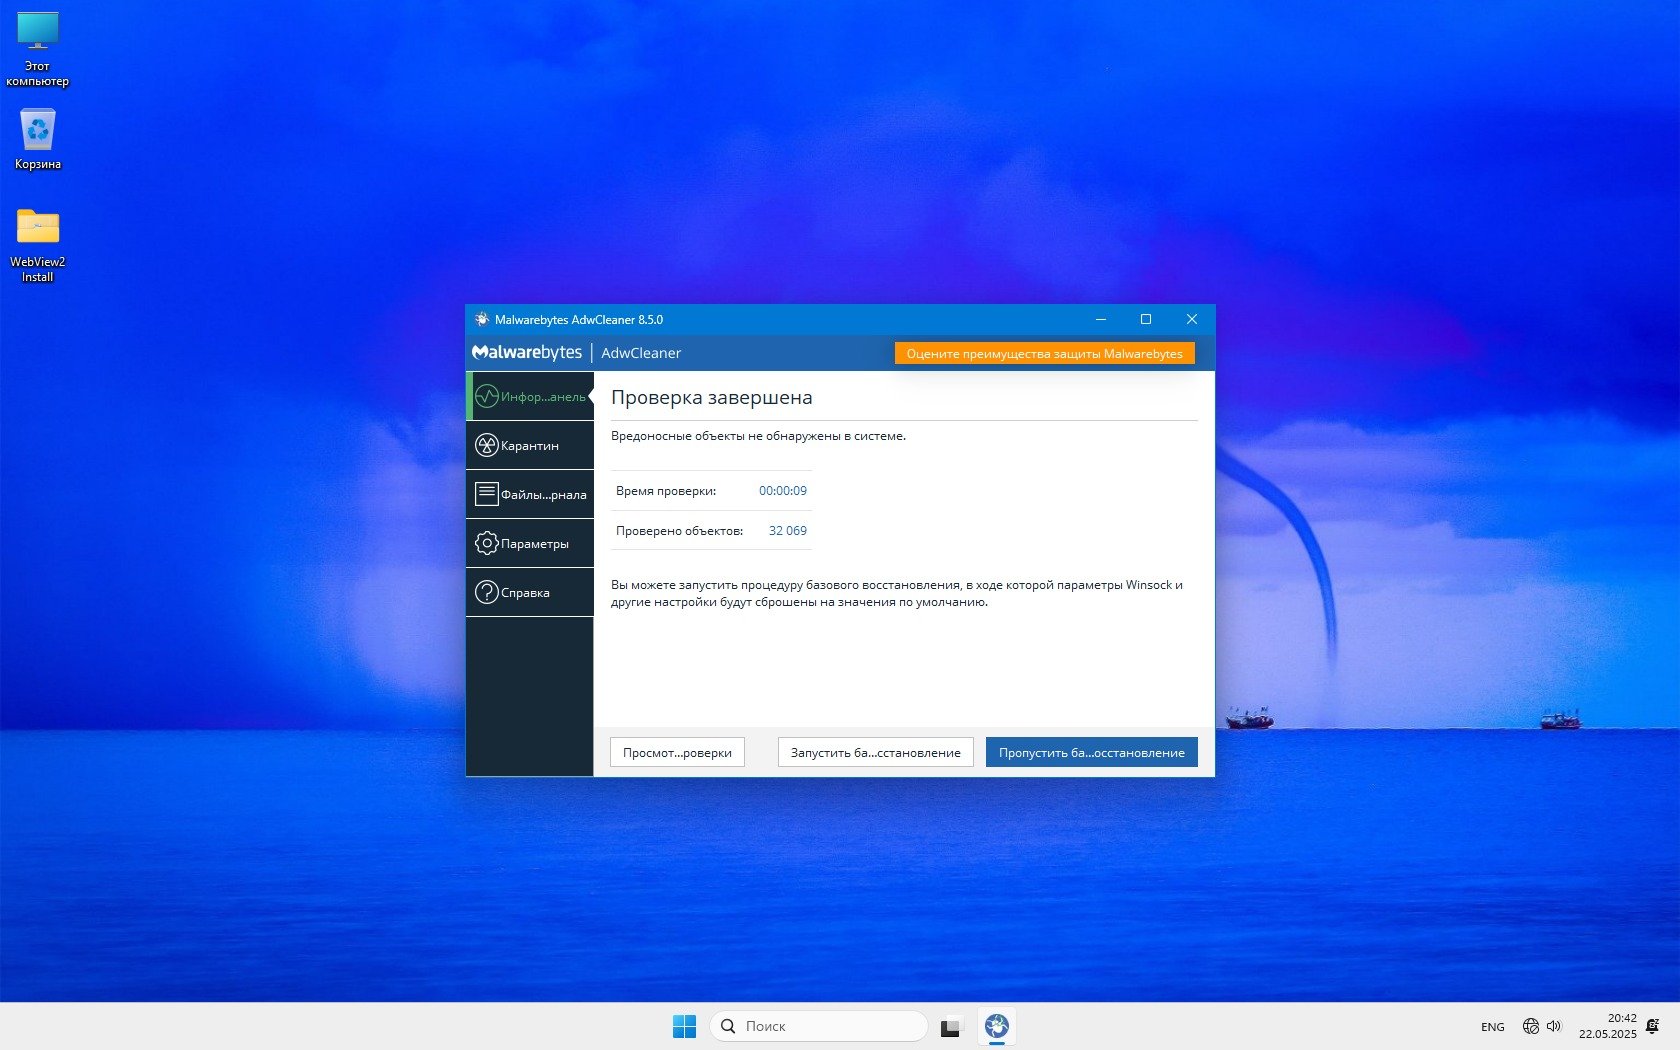The height and width of the screenshot is (1050, 1680).
Task: Select Этот компьютер desktop icon
Action: (x=38, y=32)
